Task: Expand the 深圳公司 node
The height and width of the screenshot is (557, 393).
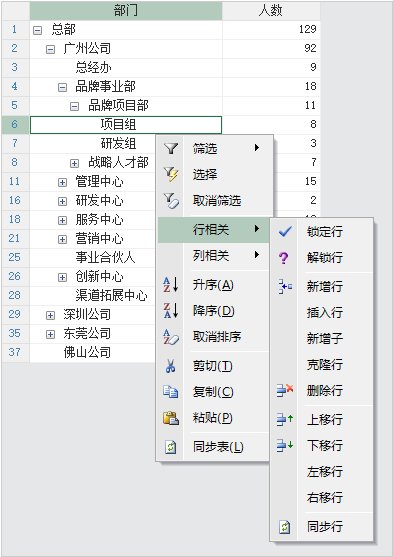Action: tap(50, 315)
